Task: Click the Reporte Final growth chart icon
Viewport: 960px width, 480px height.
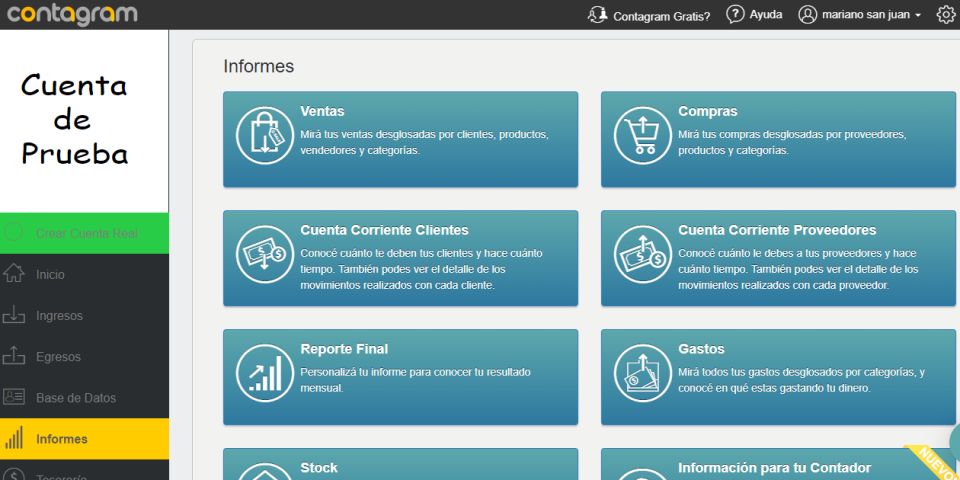Action: [x=264, y=373]
